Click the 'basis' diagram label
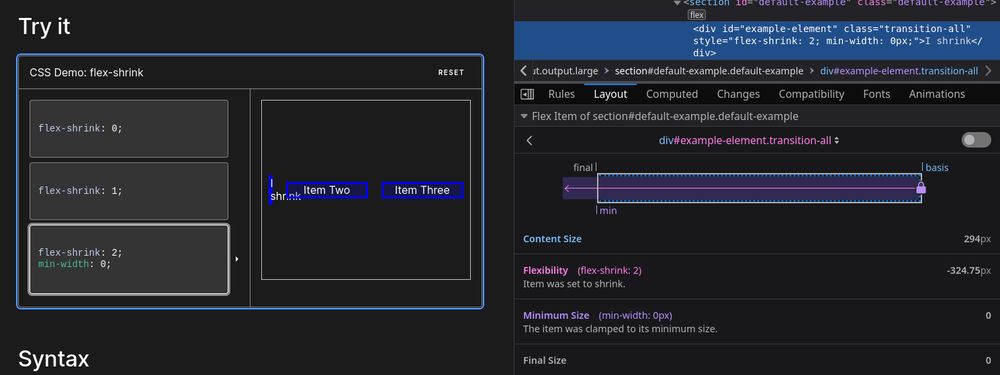The image size is (1000, 375). coord(937,168)
